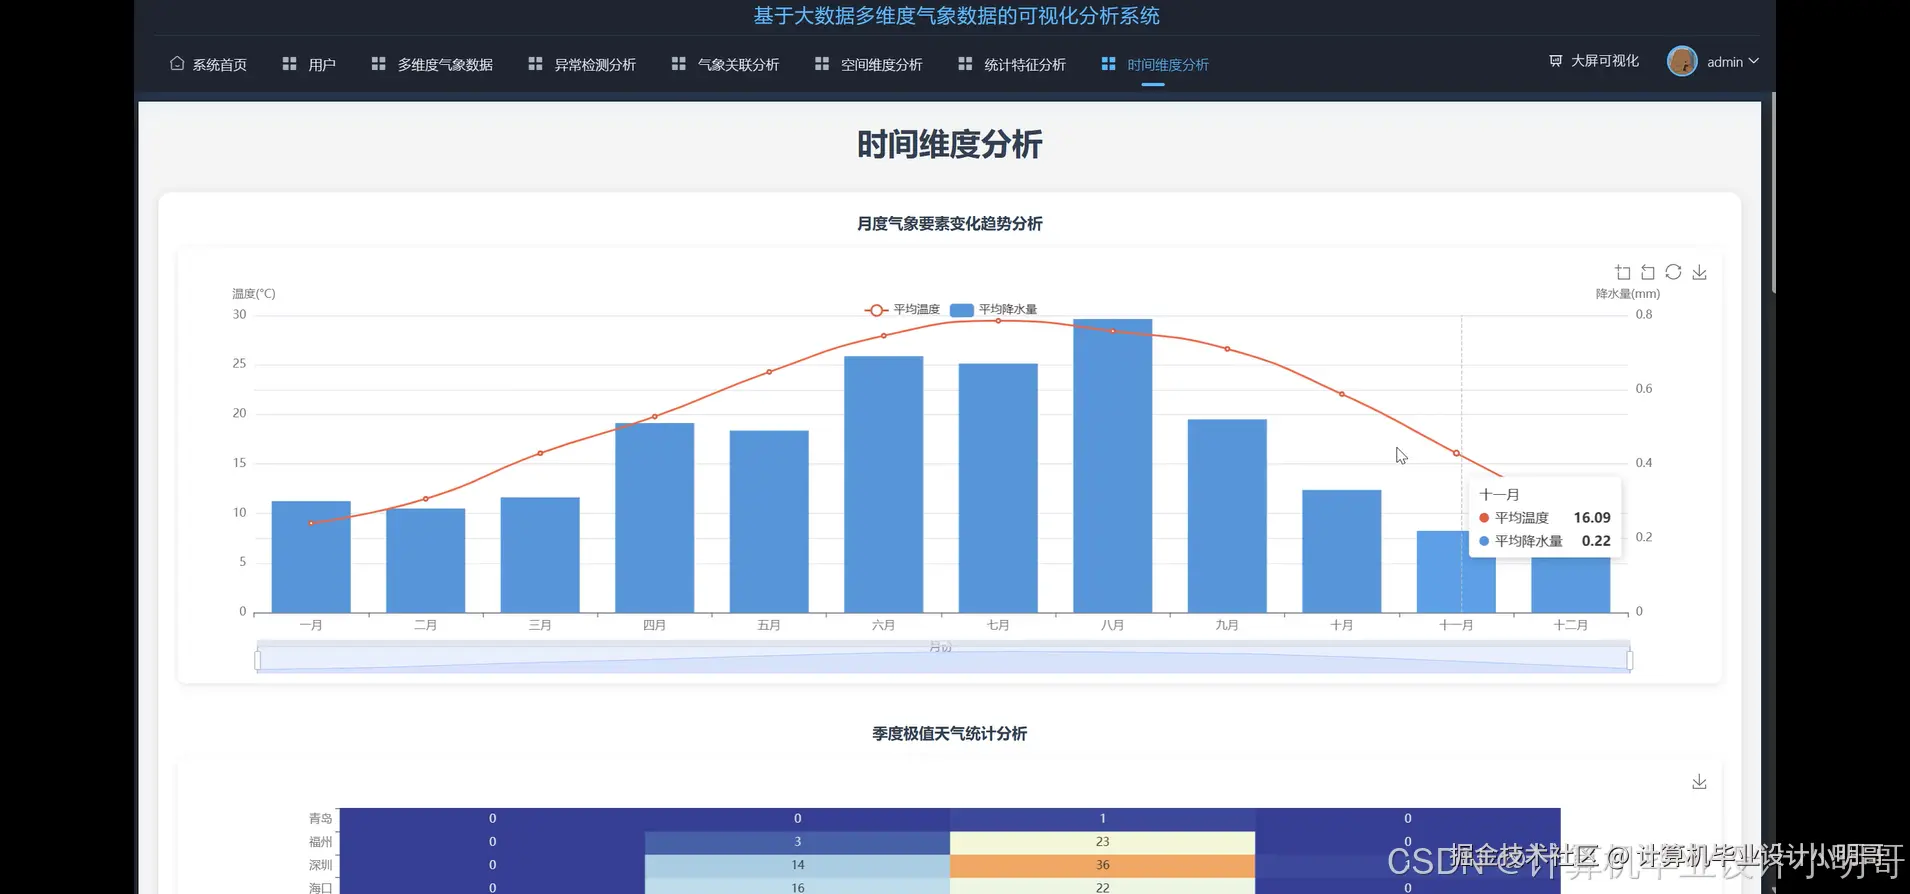The image size is (1910, 894).
Task: Click the 七月 precipitation bar
Action: [x=998, y=488]
